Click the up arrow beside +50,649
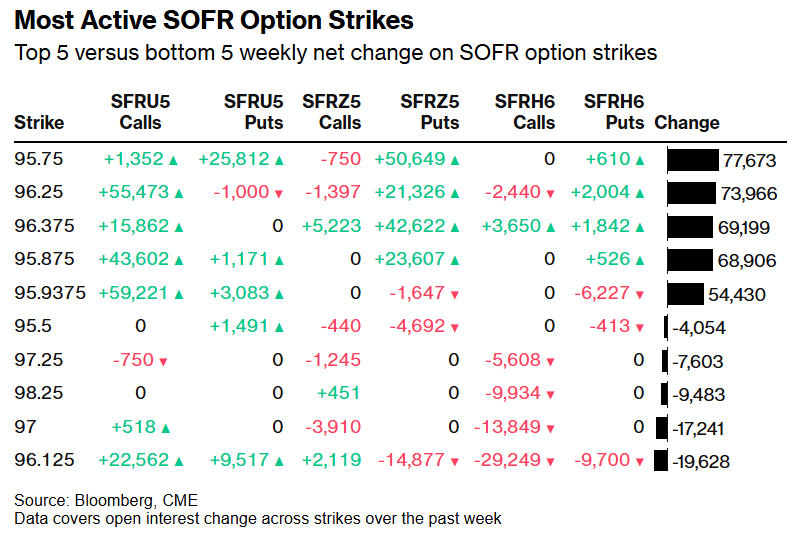Image resolution: width=794 pixels, height=541 pixels. tap(454, 160)
